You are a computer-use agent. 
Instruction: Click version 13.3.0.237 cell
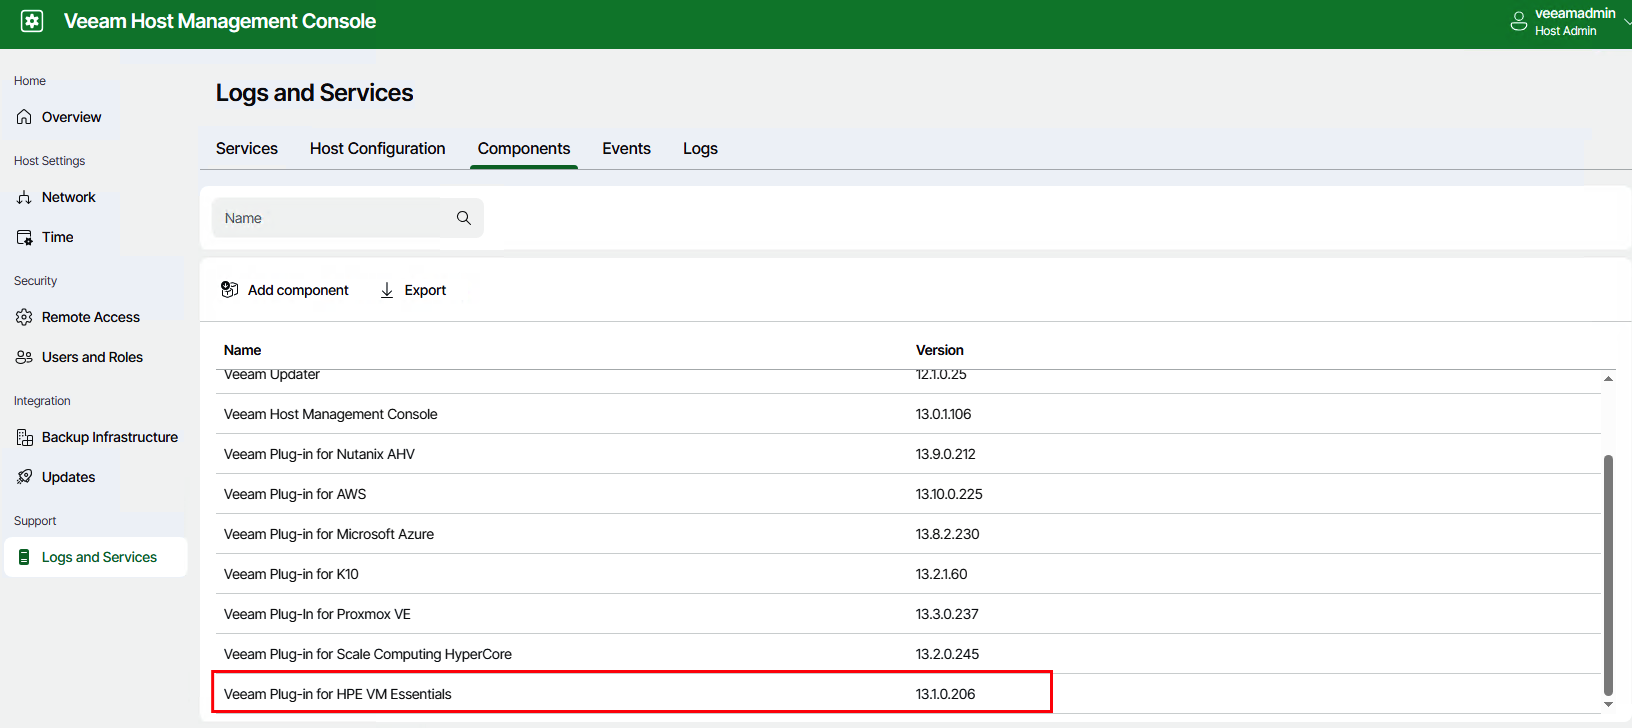[x=947, y=614]
